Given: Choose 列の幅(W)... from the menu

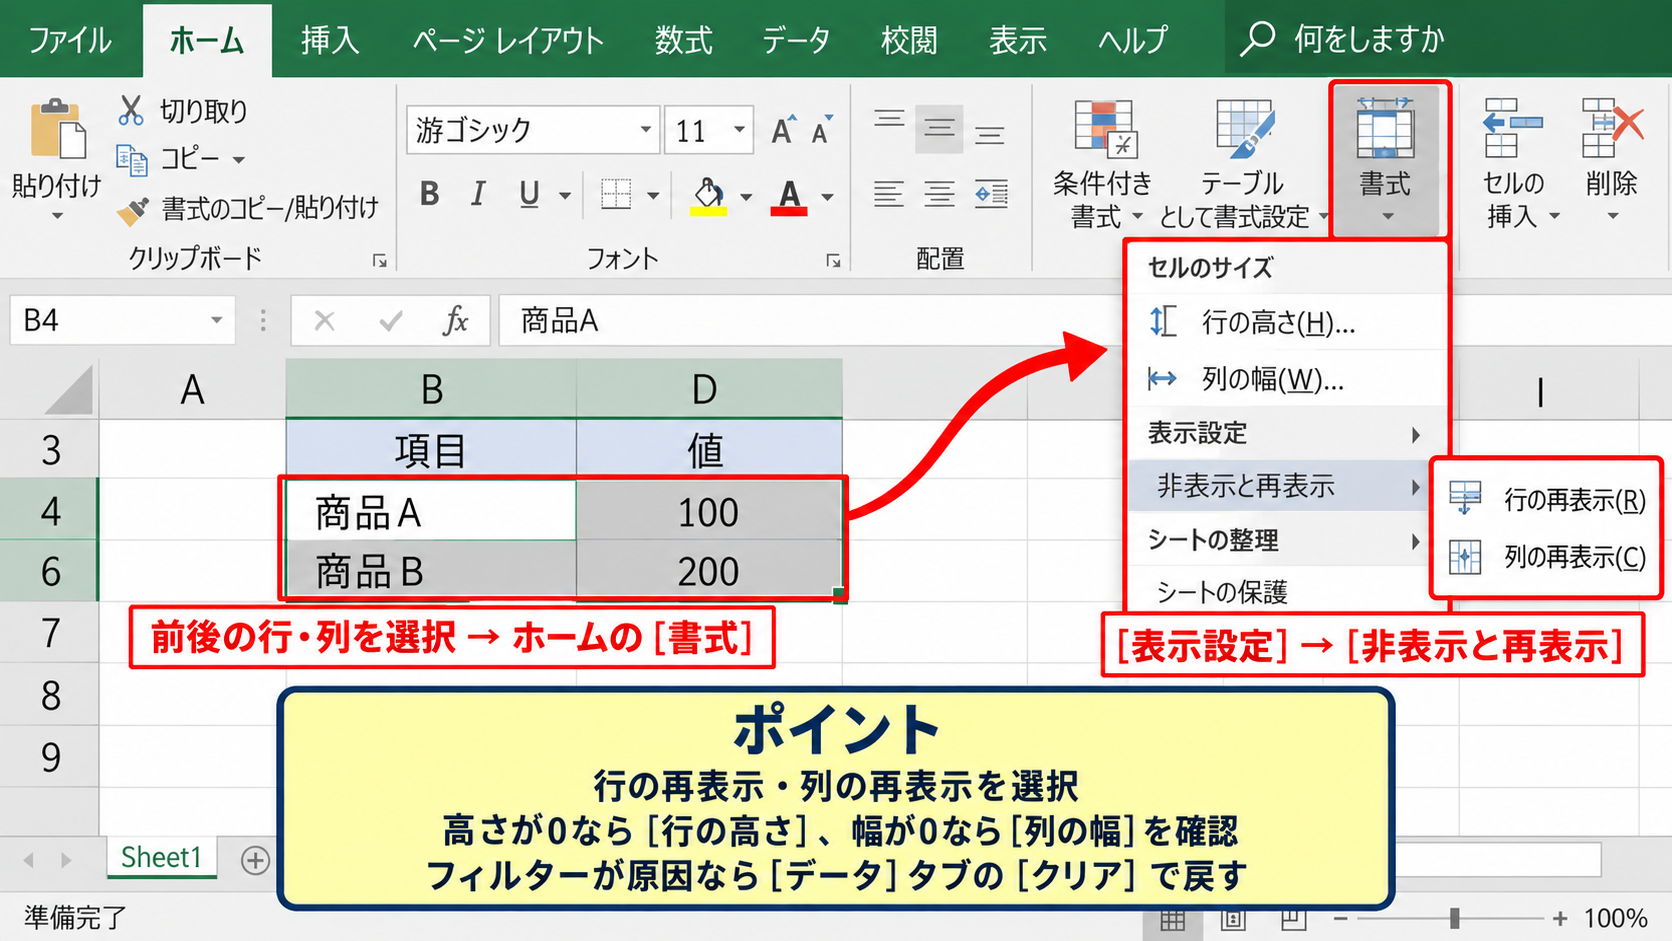Looking at the screenshot, I should (x=1287, y=378).
